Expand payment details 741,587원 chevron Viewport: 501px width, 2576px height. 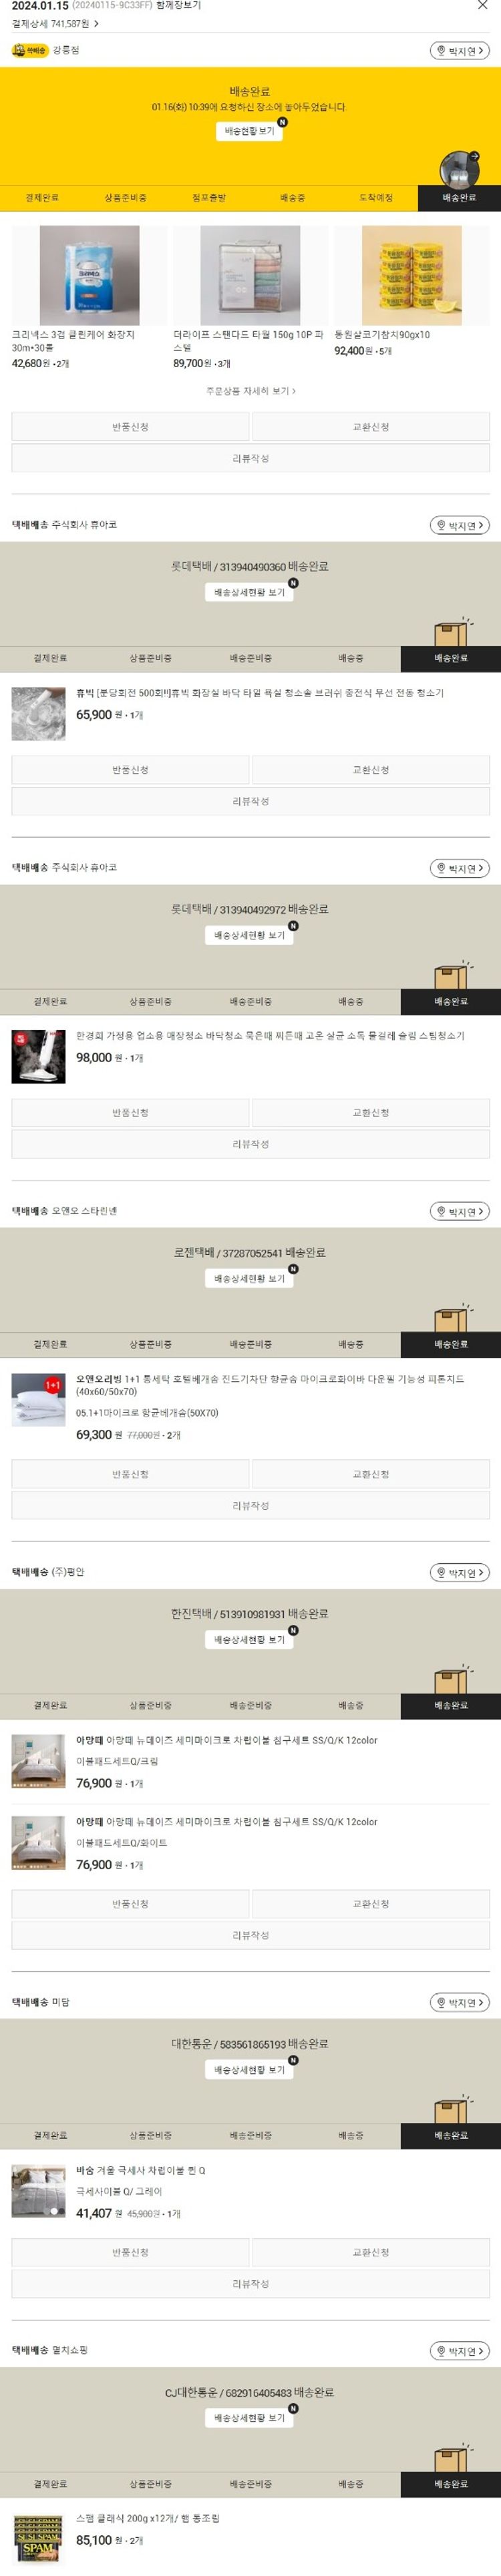pos(96,23)
